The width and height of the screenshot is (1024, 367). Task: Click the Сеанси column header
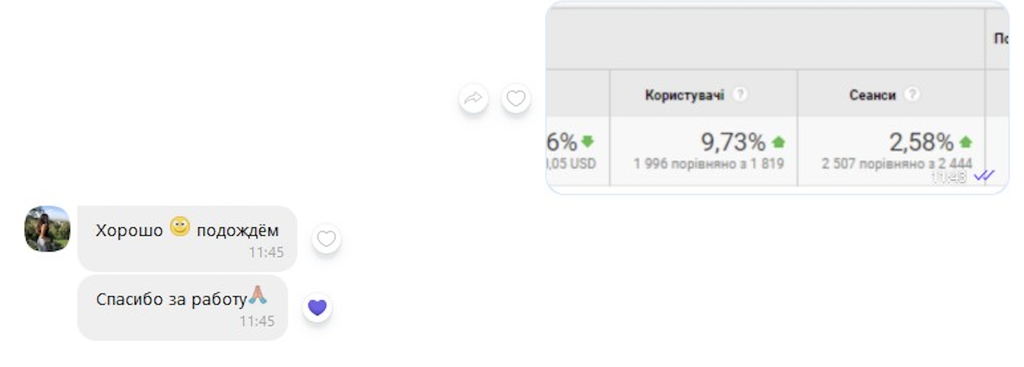click(872, 95)
